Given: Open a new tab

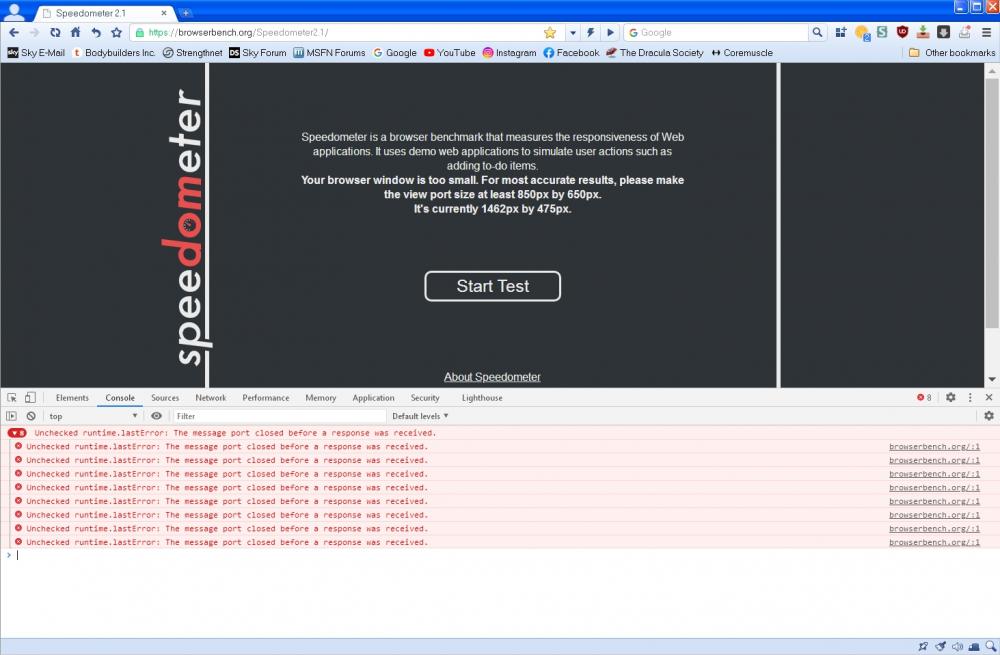Looking at the screenshot, I should pyautogui.click(x=185, y=13).
